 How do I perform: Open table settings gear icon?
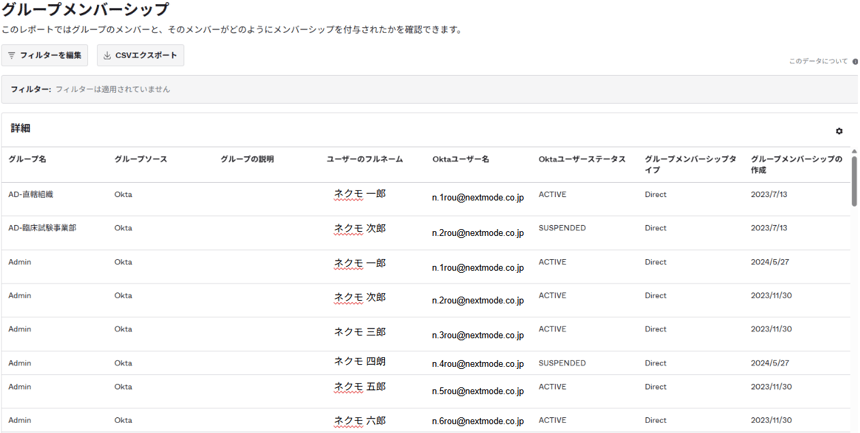tap(839, 131)
